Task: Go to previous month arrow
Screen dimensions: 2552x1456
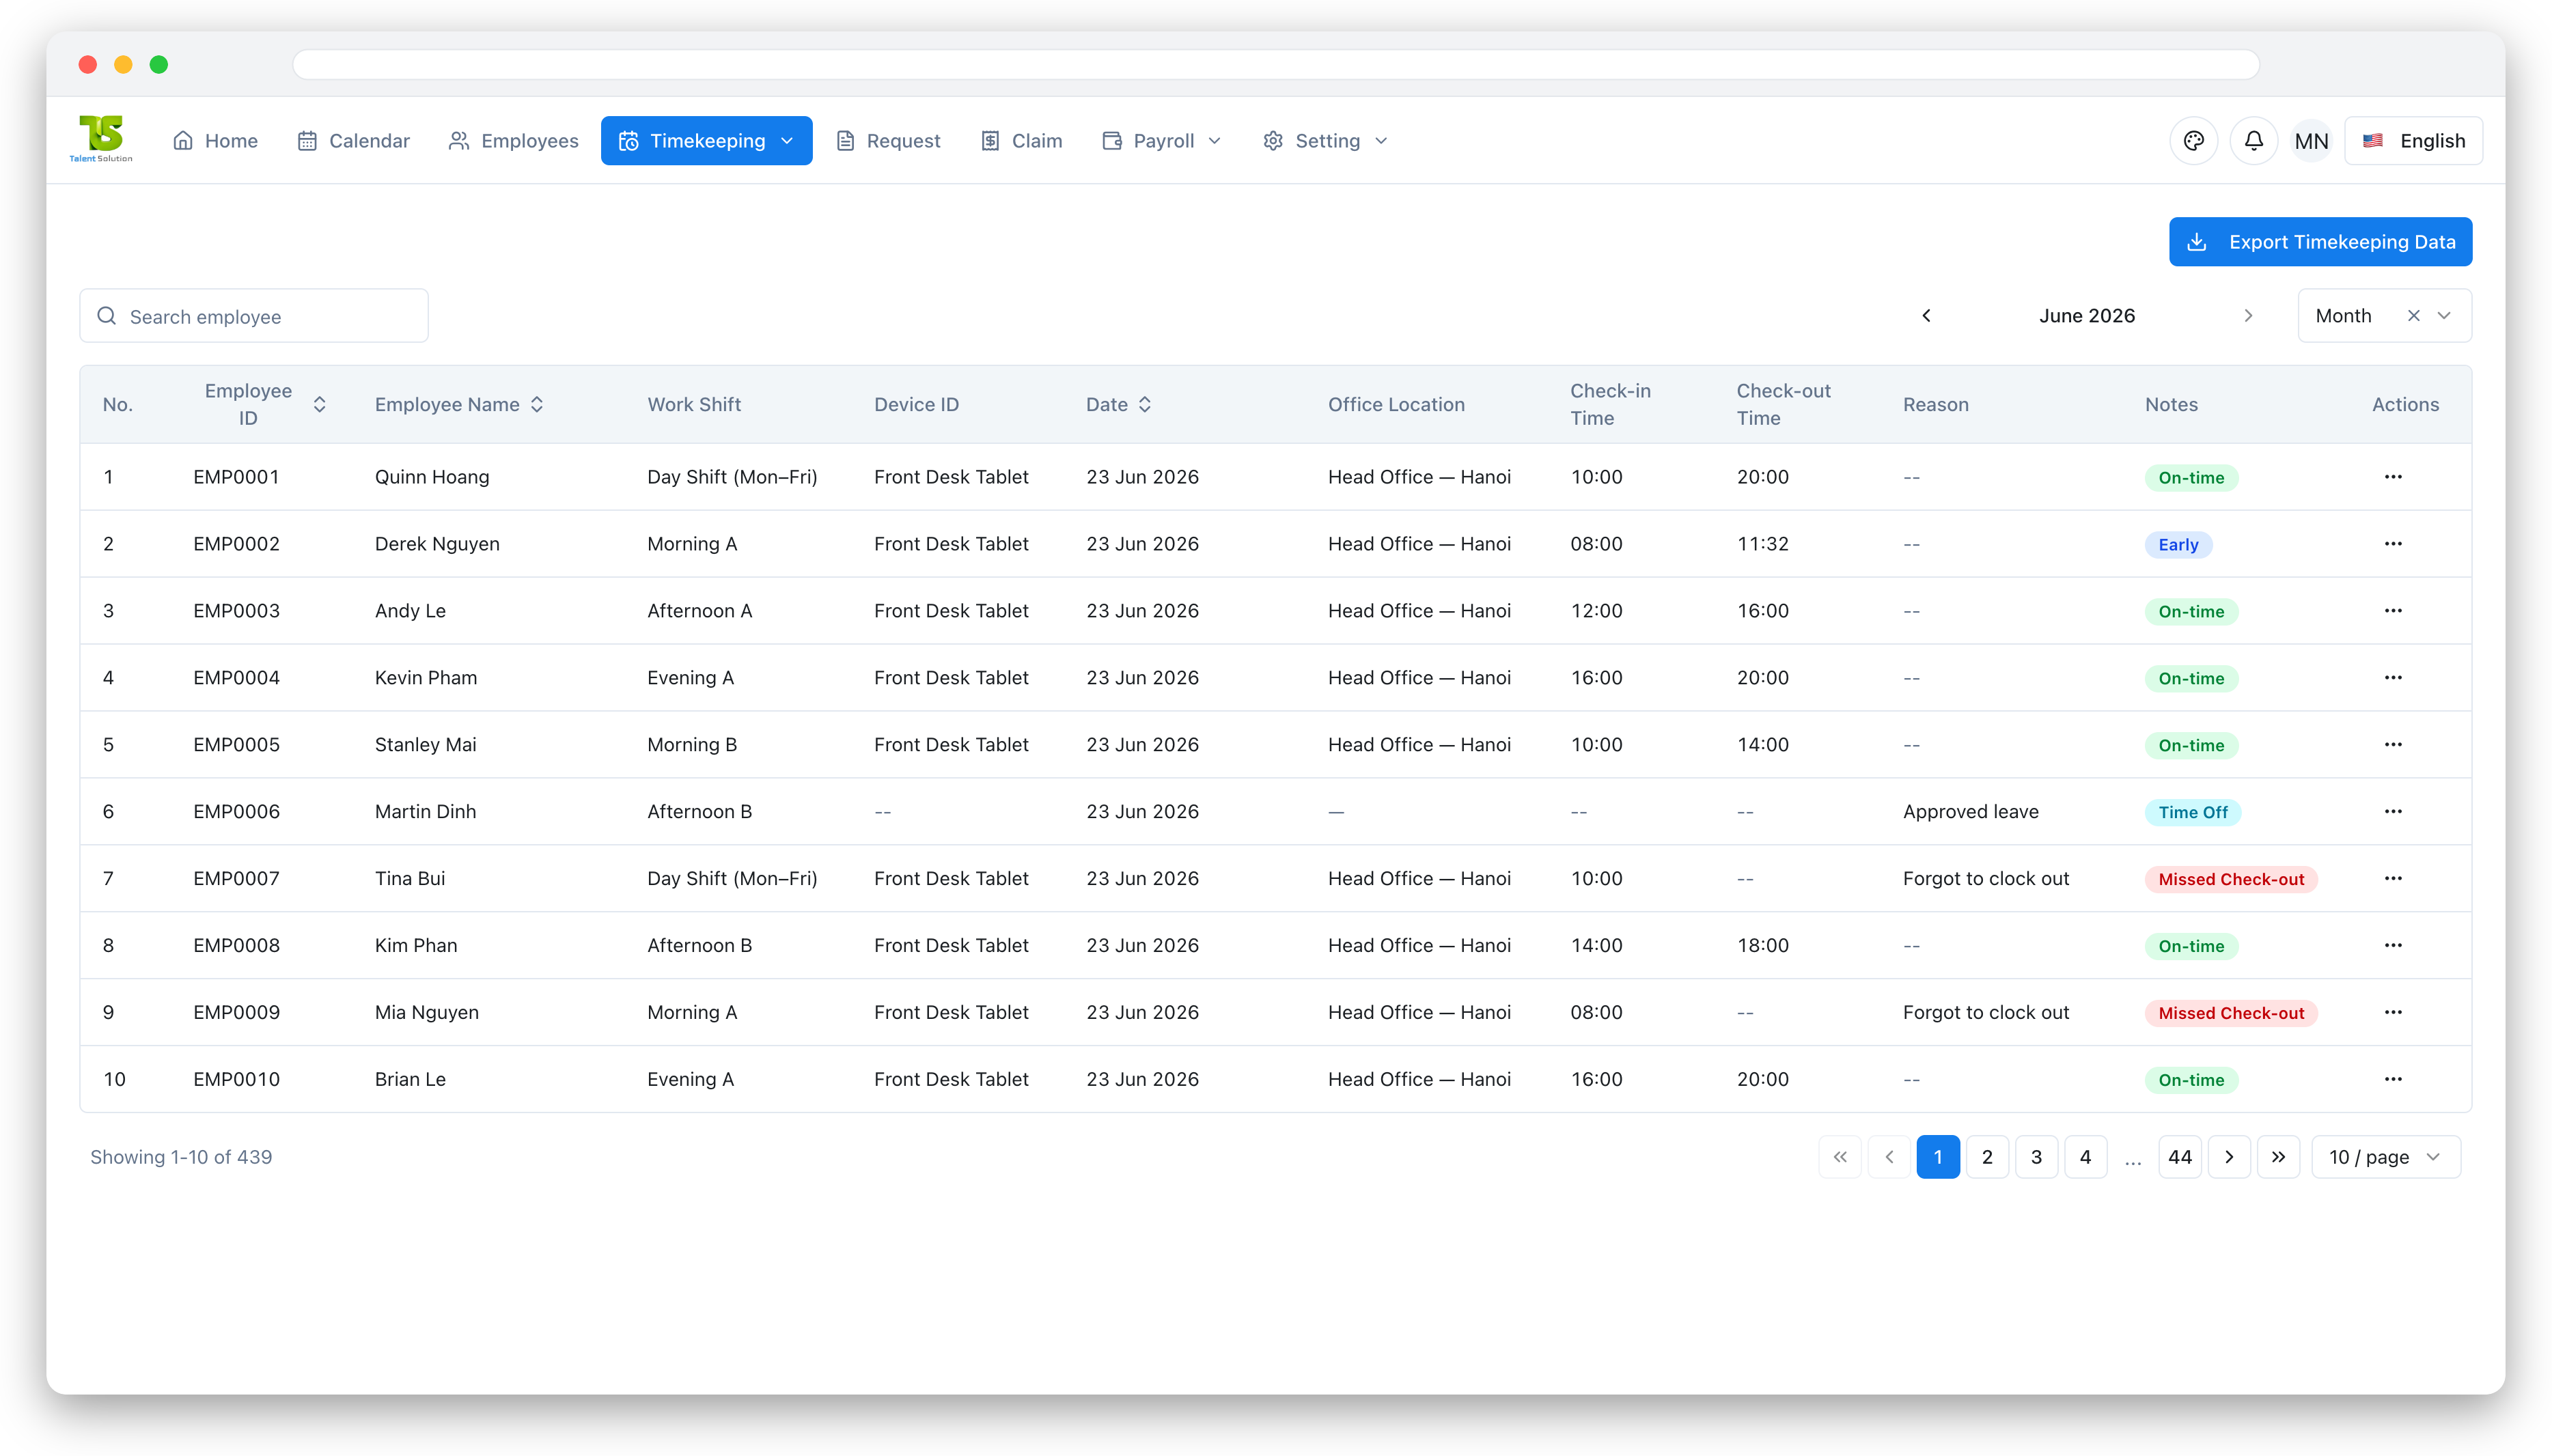Action: pos(1926,316)
